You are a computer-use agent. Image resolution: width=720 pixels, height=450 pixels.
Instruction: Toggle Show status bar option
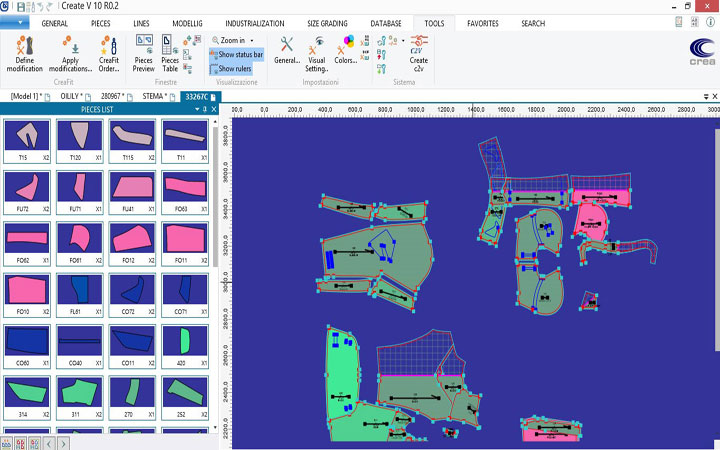click(237, 54)
